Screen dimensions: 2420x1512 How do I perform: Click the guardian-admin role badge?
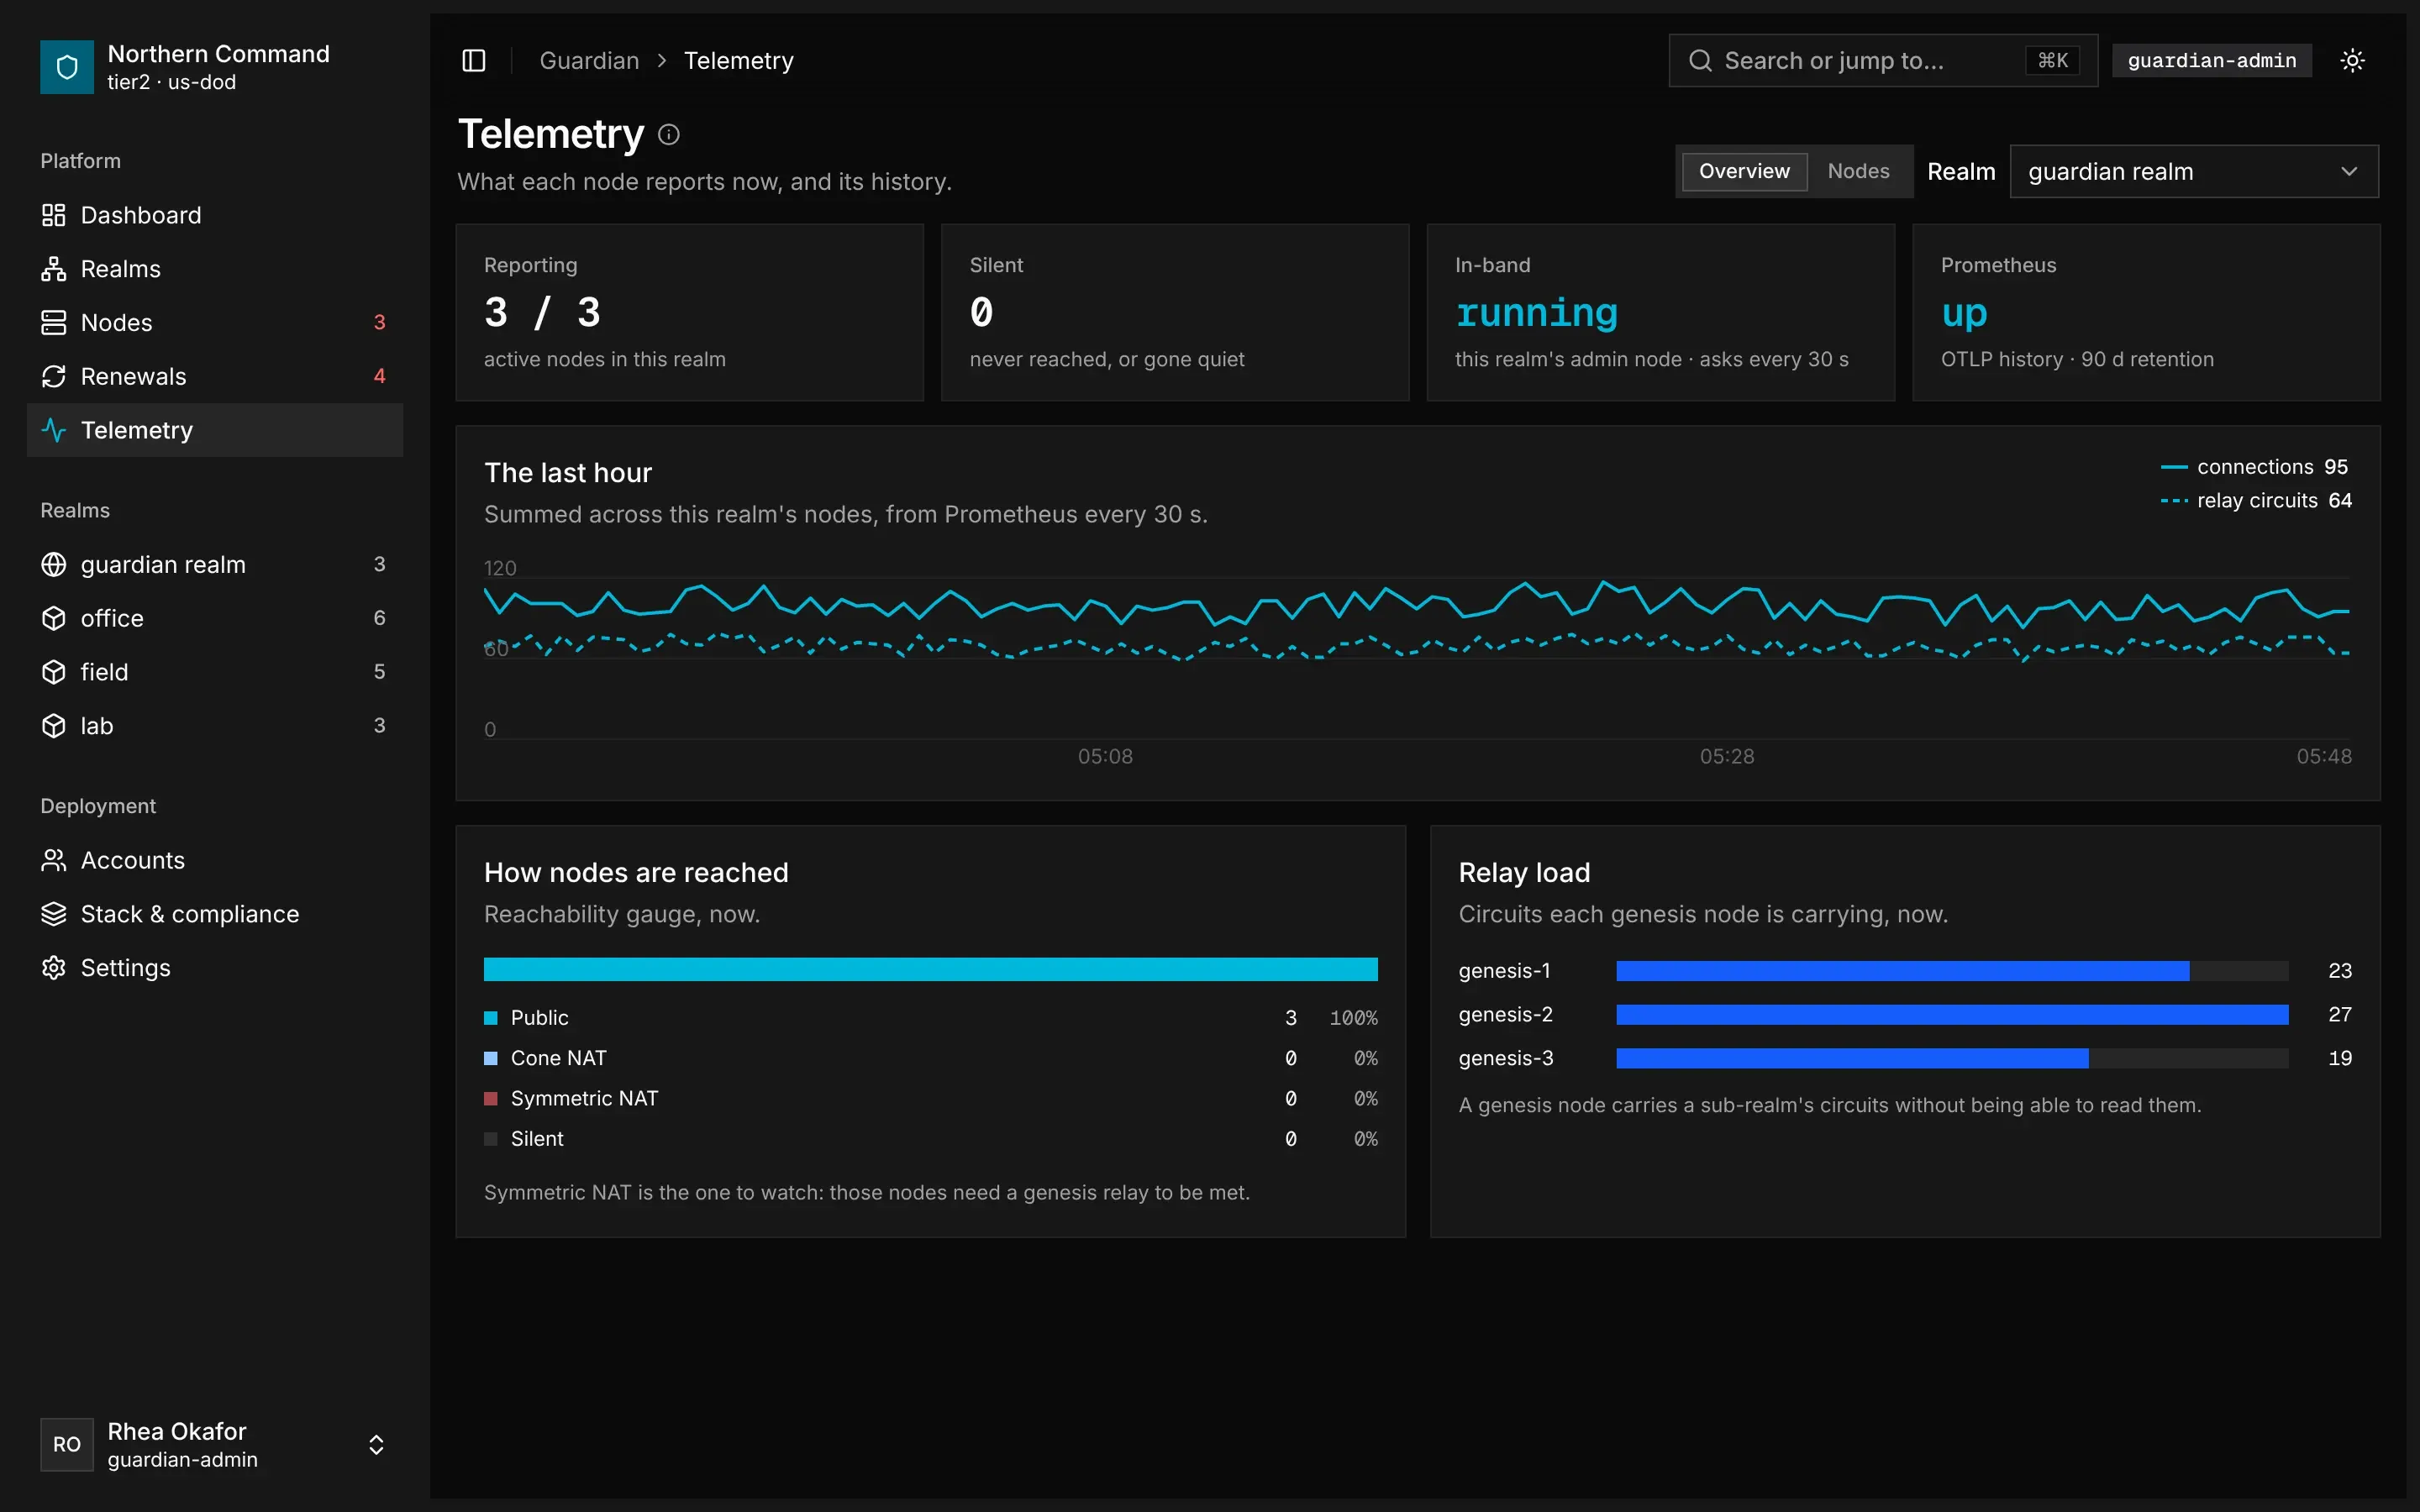pos(2211,61)
